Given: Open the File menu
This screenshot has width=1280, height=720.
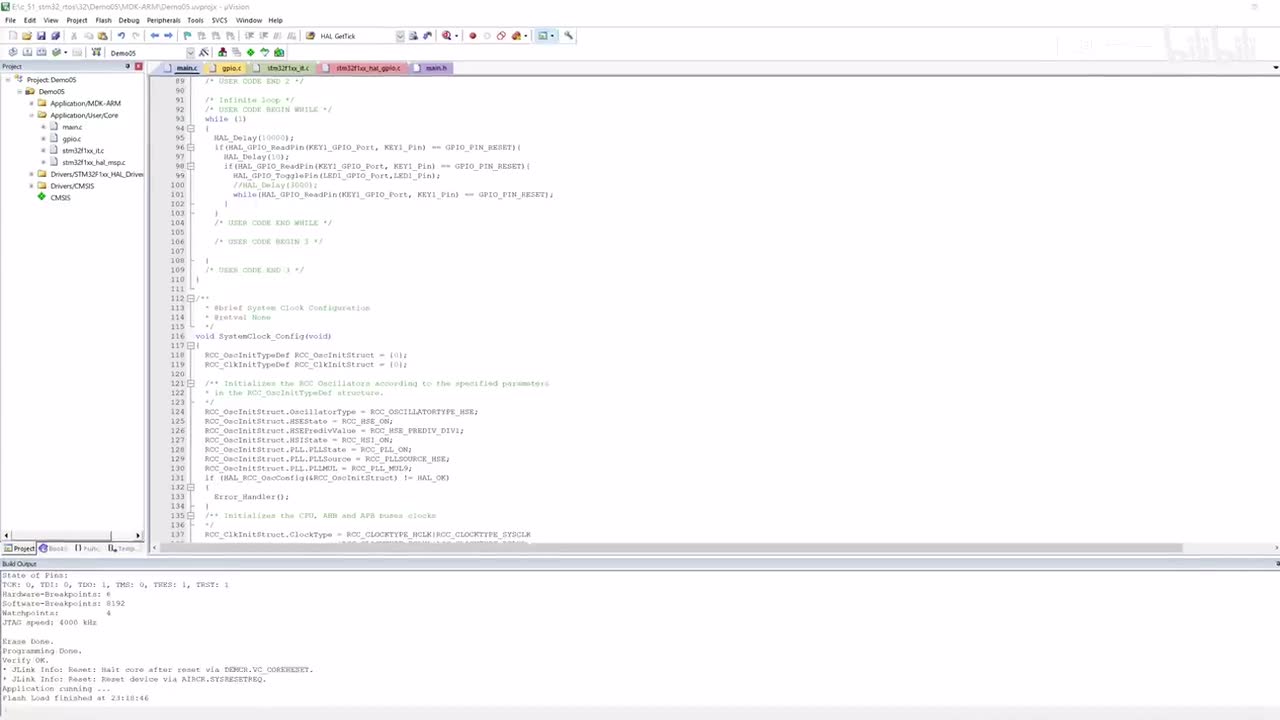Looking at the screenshot, I should point(10,20).
